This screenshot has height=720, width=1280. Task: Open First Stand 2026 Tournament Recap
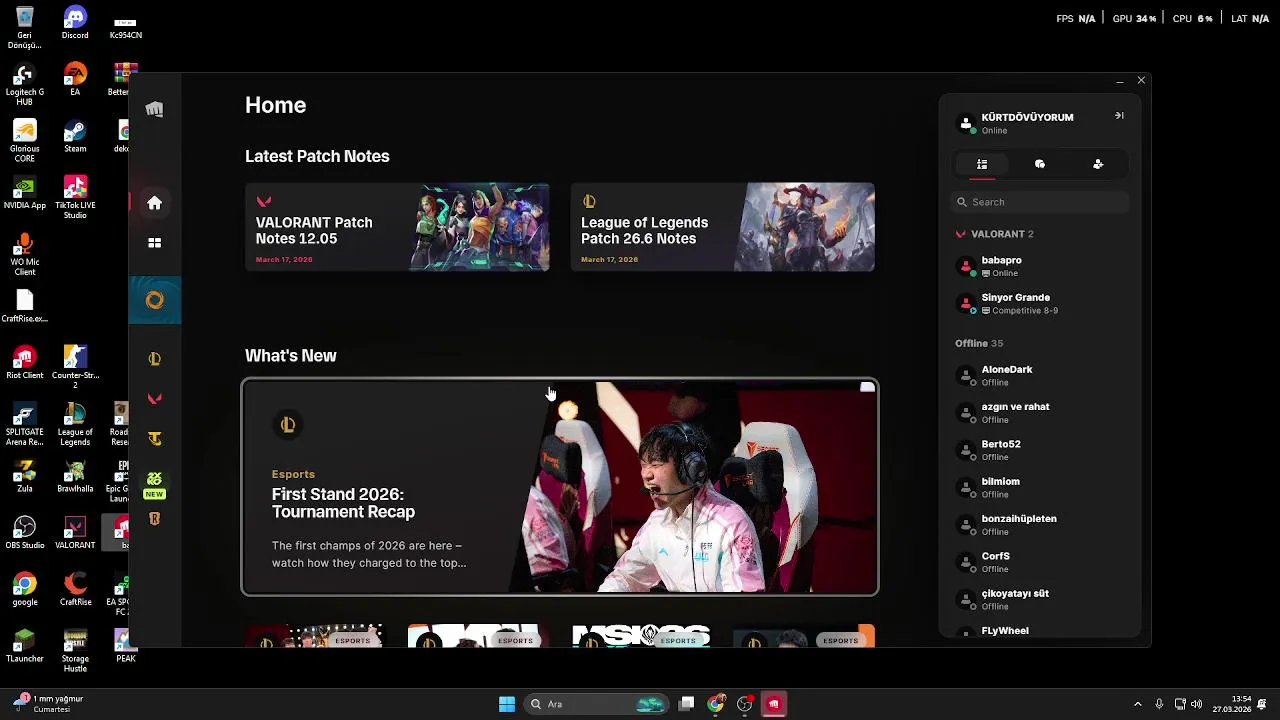coord(560,488)
